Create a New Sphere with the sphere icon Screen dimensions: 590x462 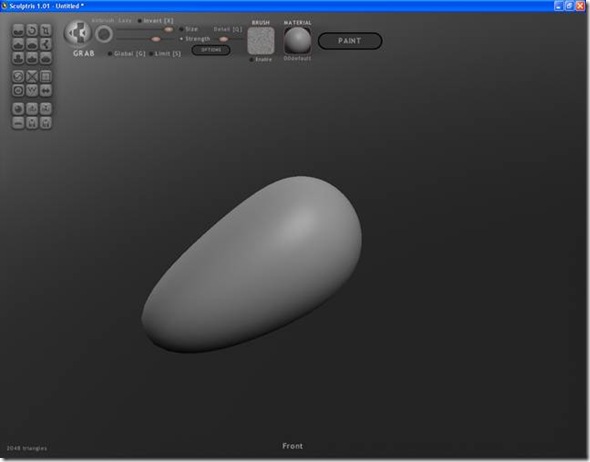pyautogui.click(x=18, y=109)
